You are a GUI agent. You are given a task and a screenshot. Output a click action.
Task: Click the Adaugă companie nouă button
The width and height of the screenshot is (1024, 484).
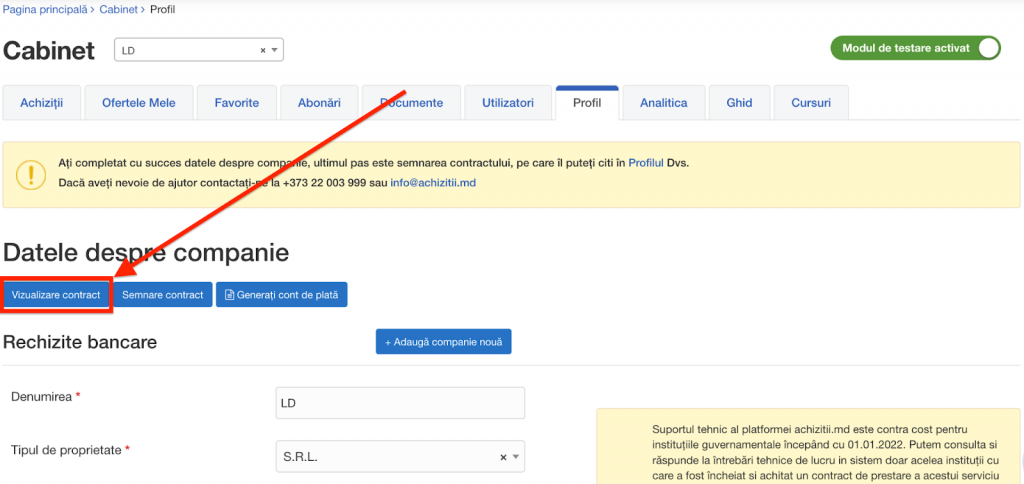[443, 342]
